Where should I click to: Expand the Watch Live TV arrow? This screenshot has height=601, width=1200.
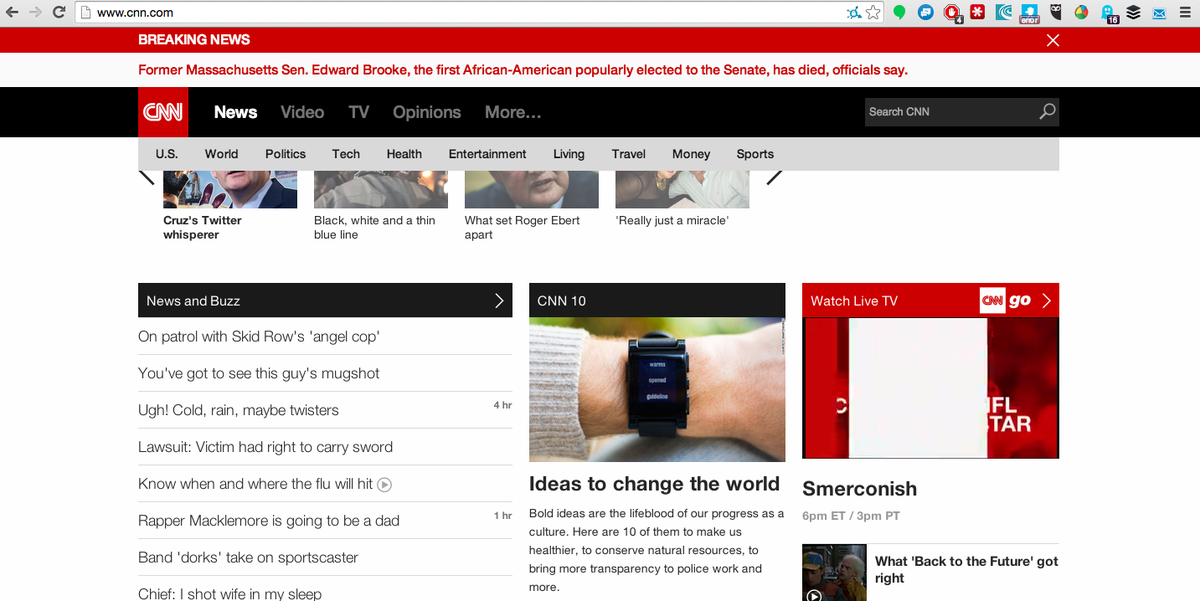(1046, 300)
